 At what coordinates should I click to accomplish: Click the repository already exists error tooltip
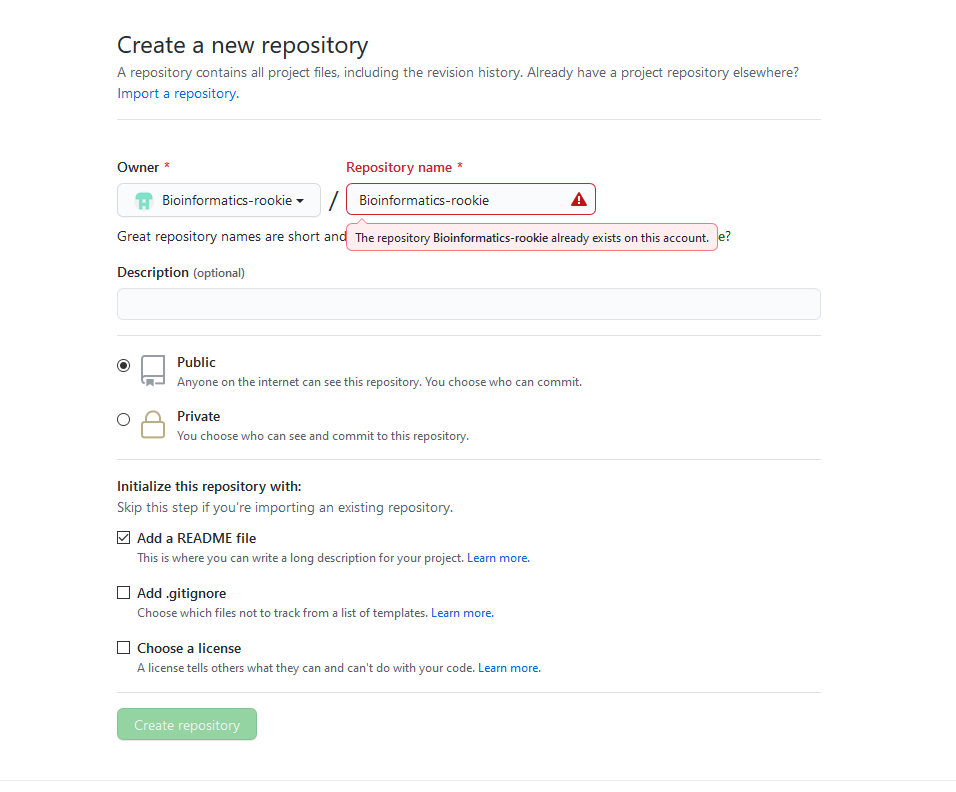[532, 238]
